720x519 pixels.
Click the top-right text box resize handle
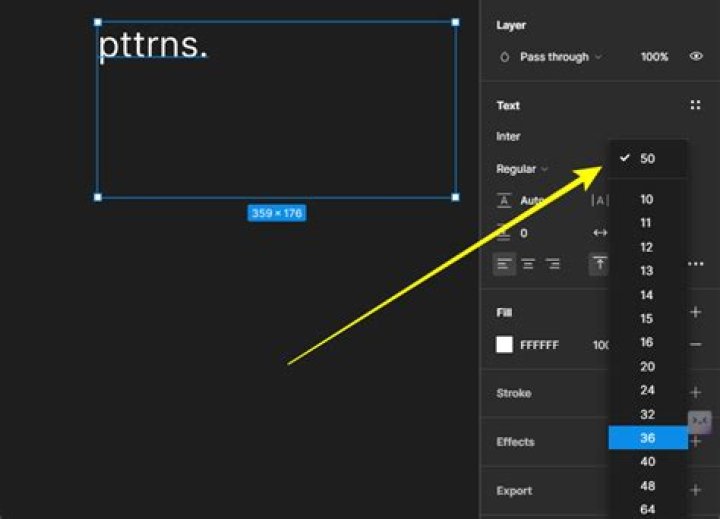point(456,22)
